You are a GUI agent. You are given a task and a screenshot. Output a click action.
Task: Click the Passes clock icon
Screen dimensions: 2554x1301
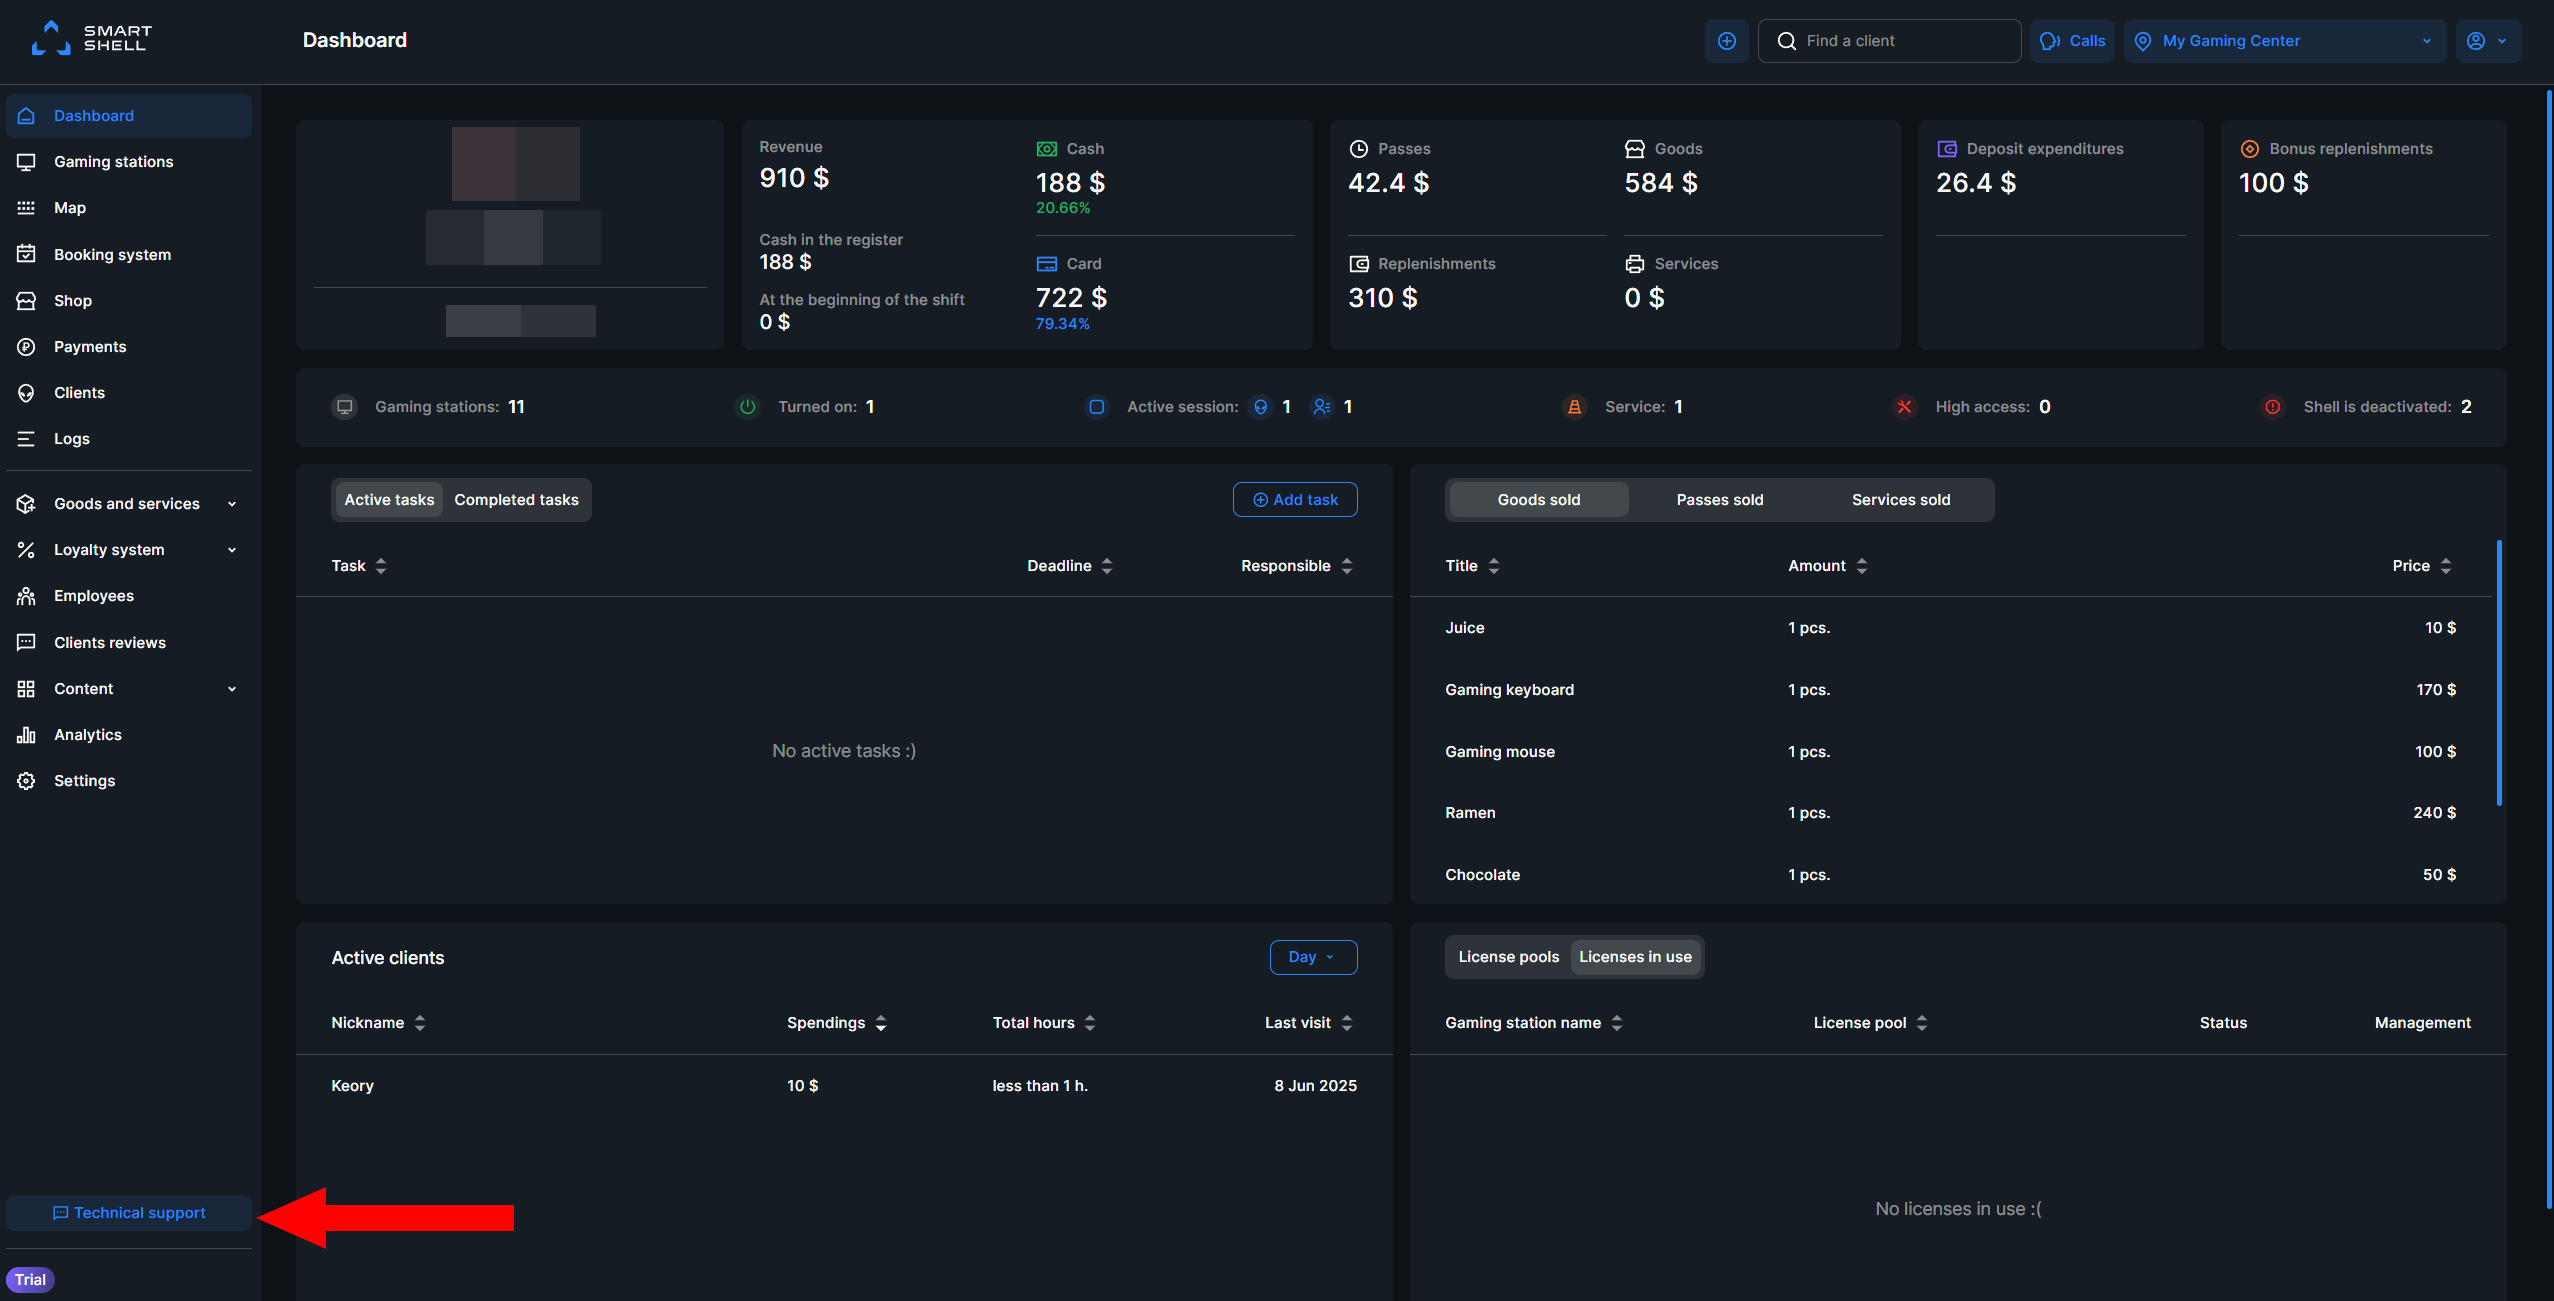point(1359,149)
